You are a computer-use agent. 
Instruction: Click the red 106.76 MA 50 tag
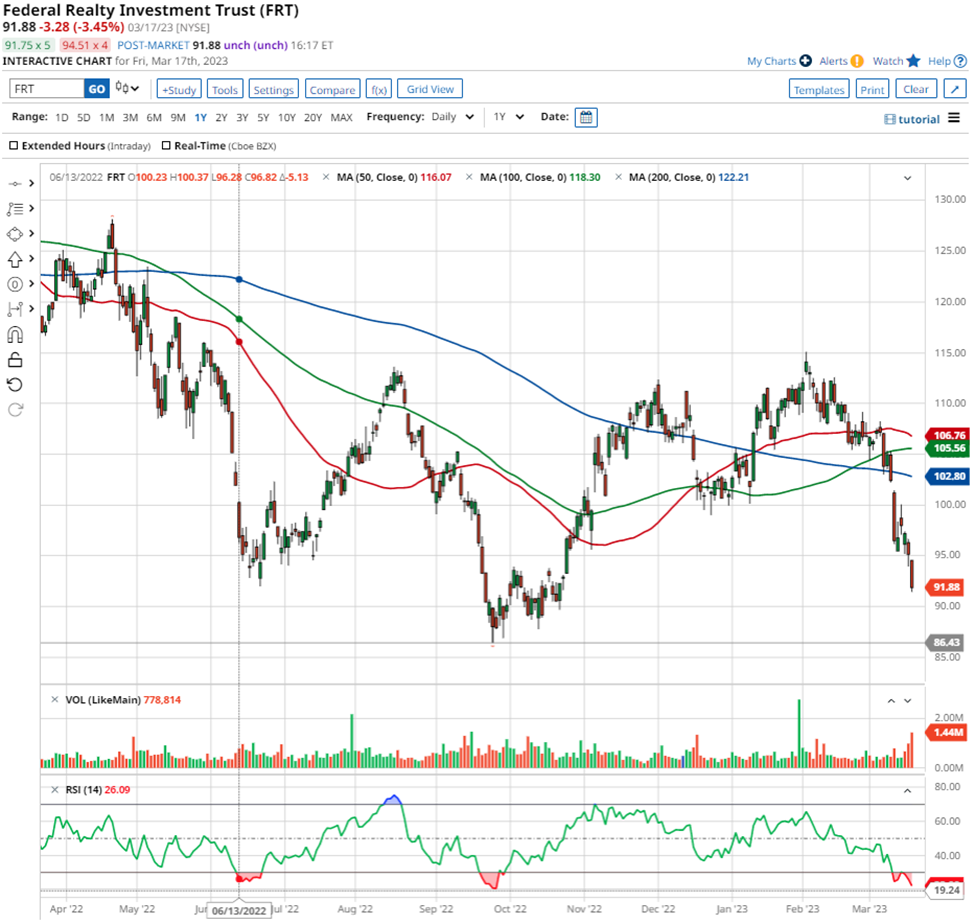(x=948, y=435)
